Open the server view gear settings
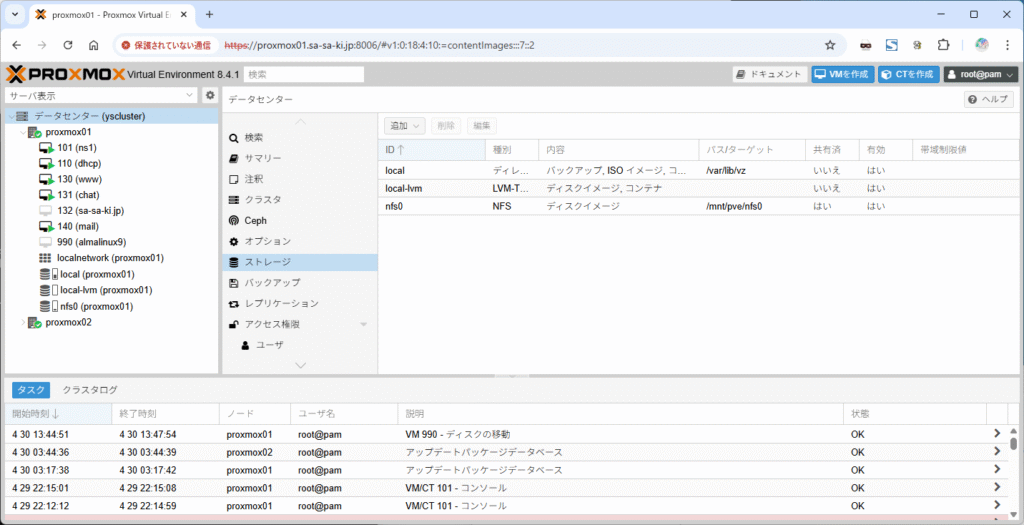The image size is (1024, 525). (210, 95)
